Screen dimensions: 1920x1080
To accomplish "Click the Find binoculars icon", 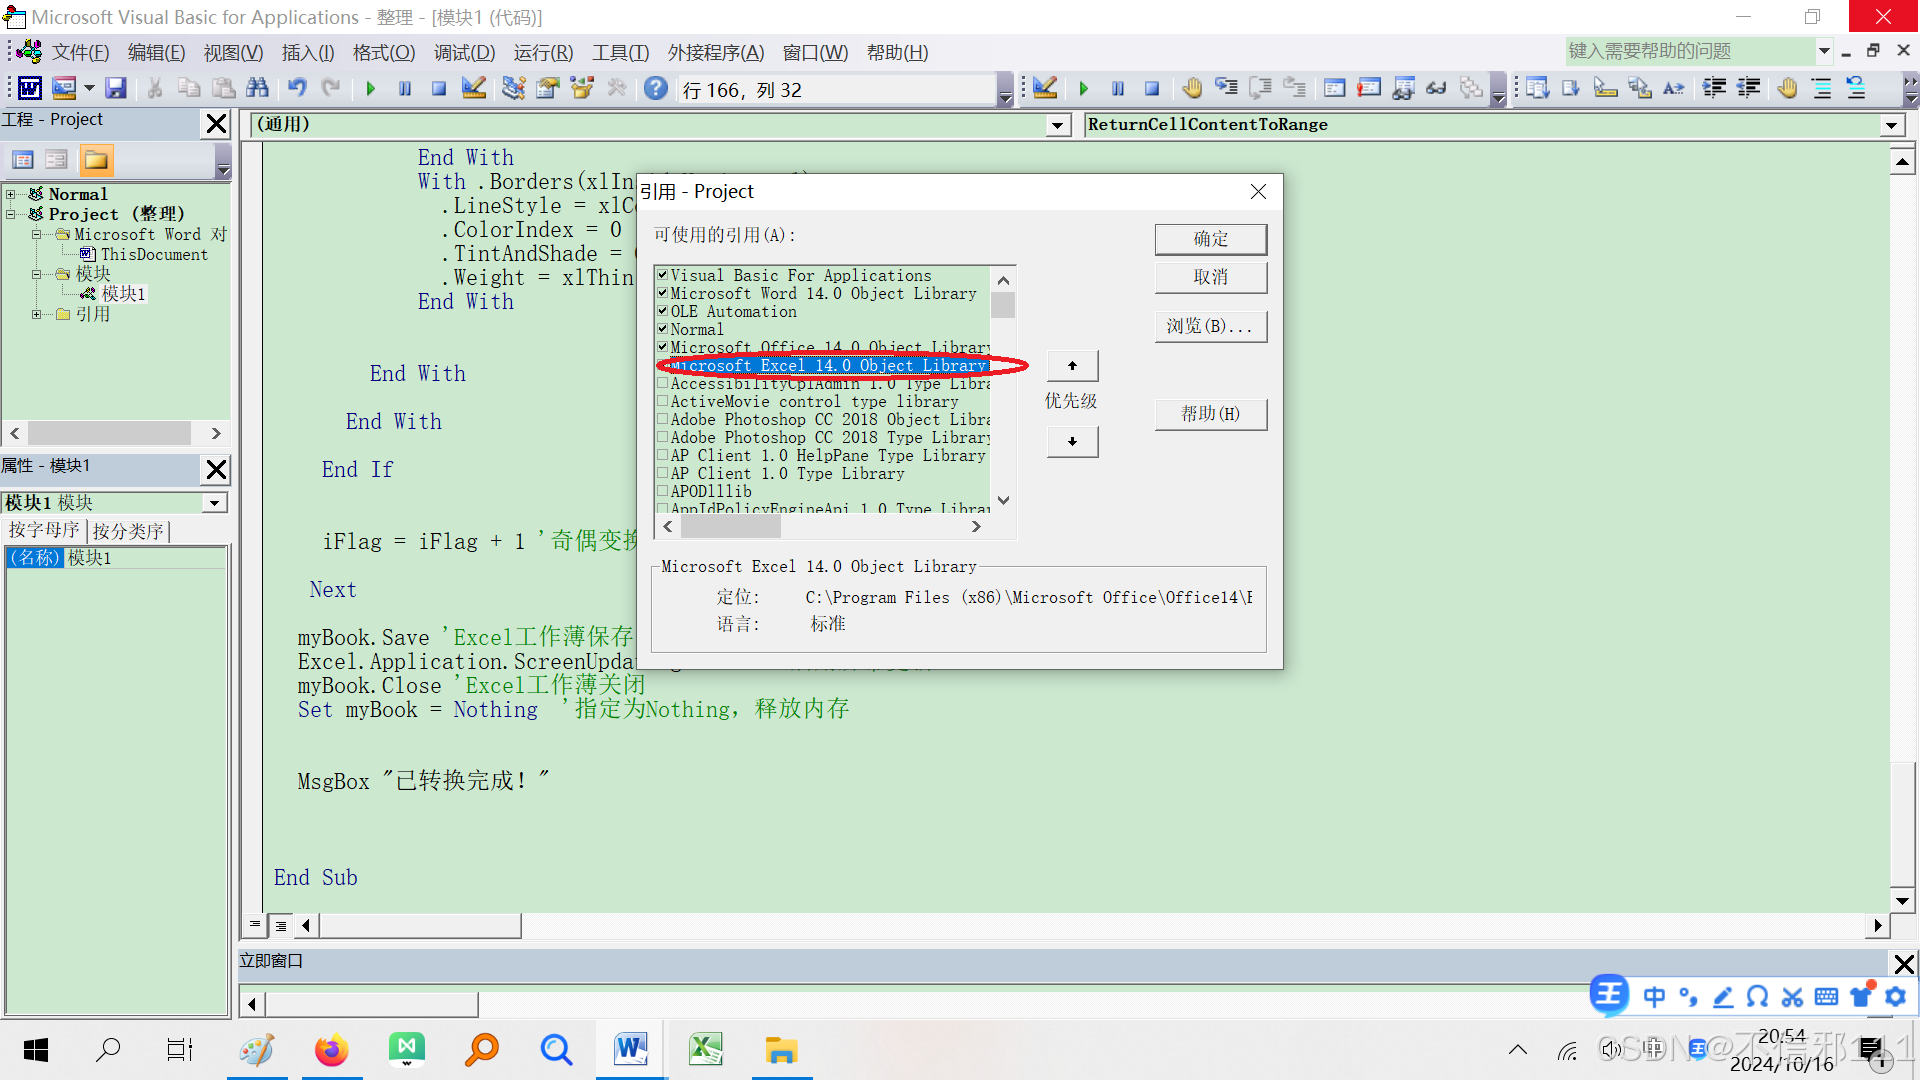I will [257, 89].
